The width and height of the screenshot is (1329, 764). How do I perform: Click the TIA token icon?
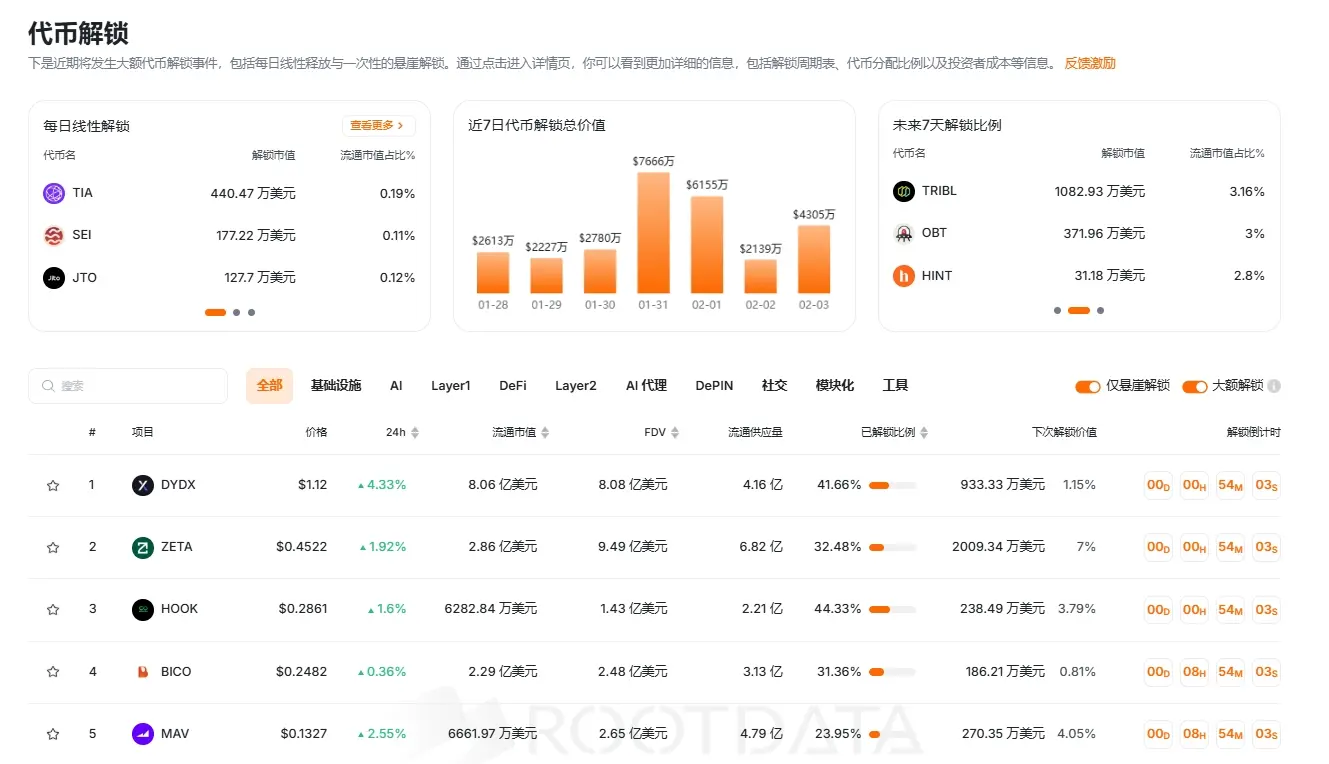(x=54, y=193)
